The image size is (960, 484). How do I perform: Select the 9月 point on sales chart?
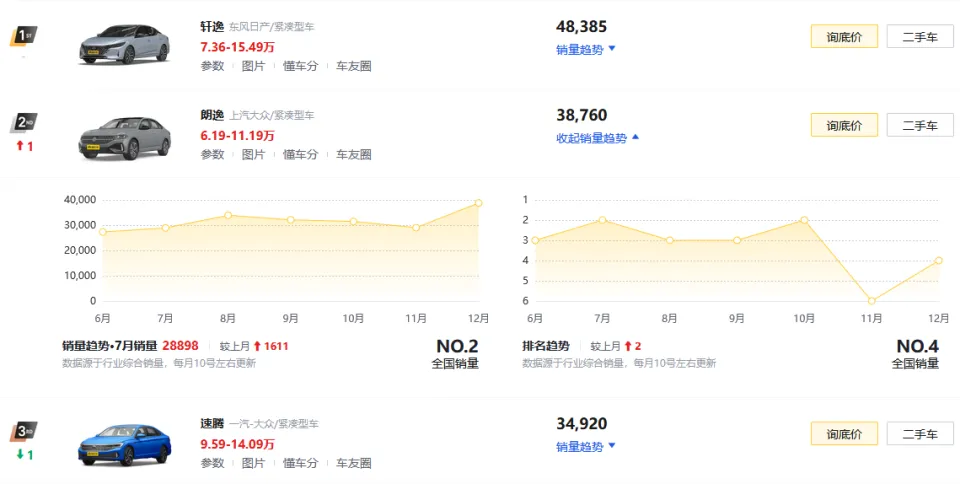pyautogui.click(x=291, y=220)
